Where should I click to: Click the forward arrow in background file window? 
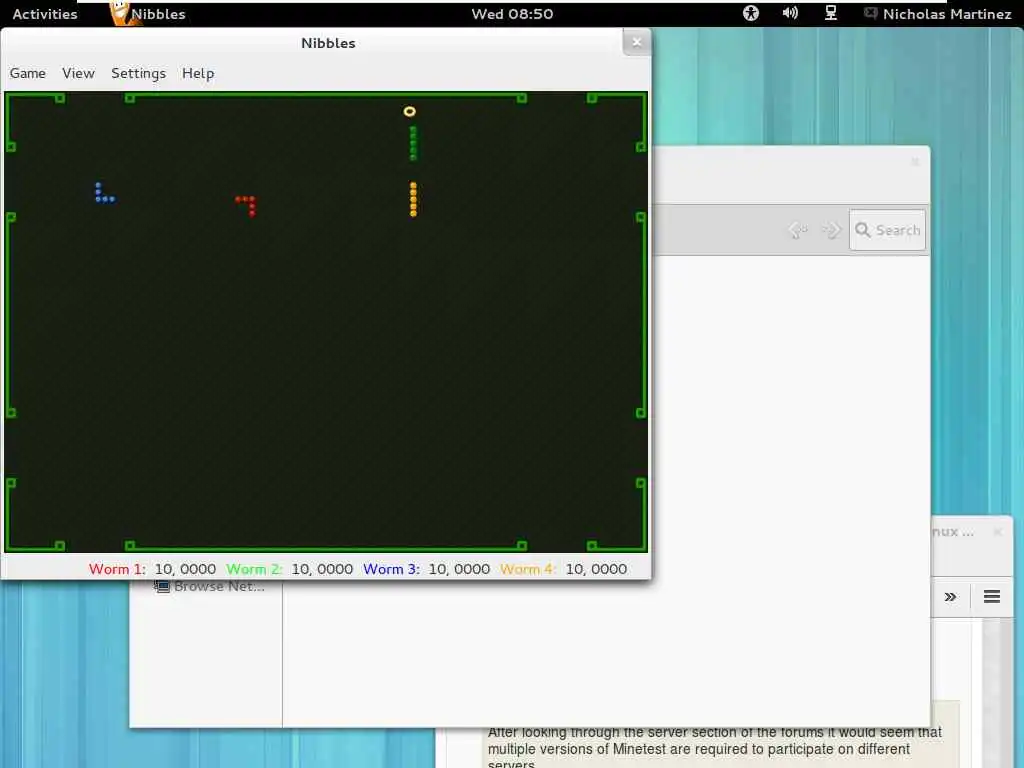click(x=831, y=230)
